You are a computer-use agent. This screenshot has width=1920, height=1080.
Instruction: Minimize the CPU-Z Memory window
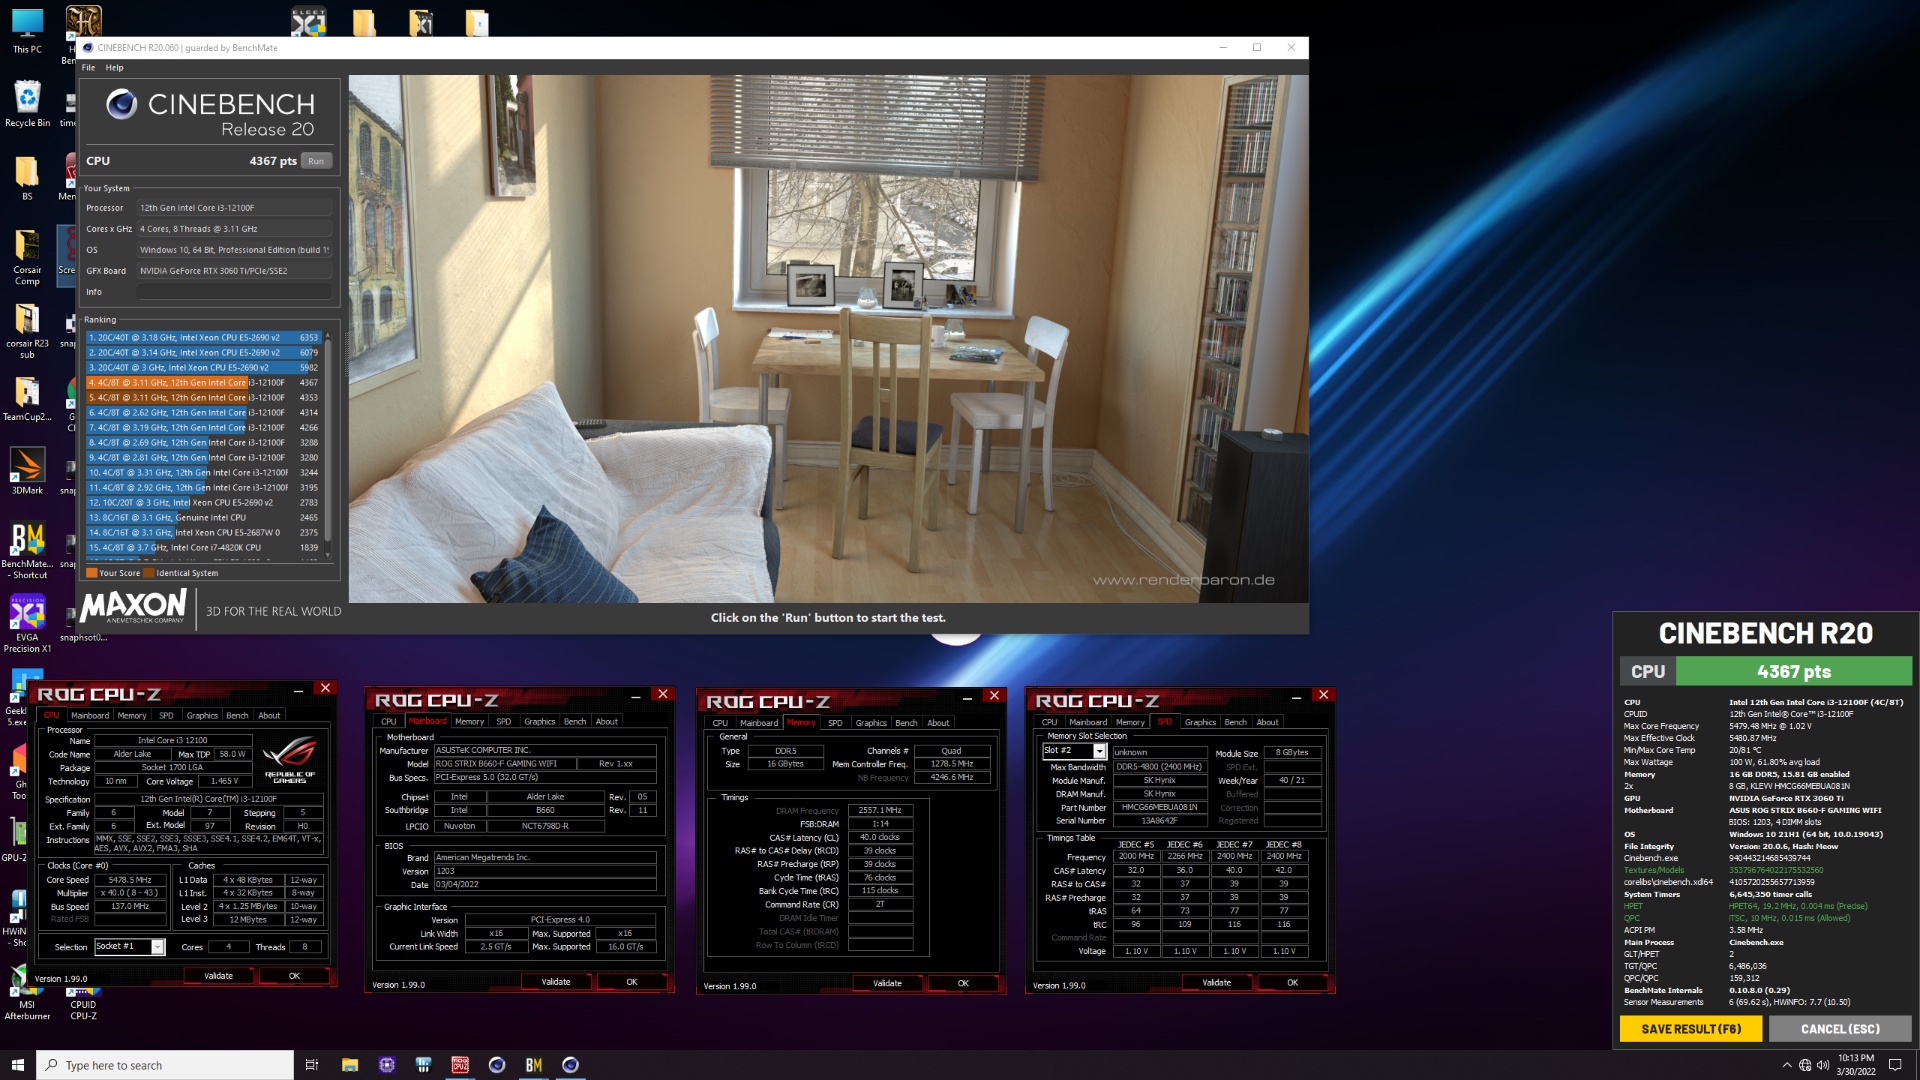[x=967, y=697]
